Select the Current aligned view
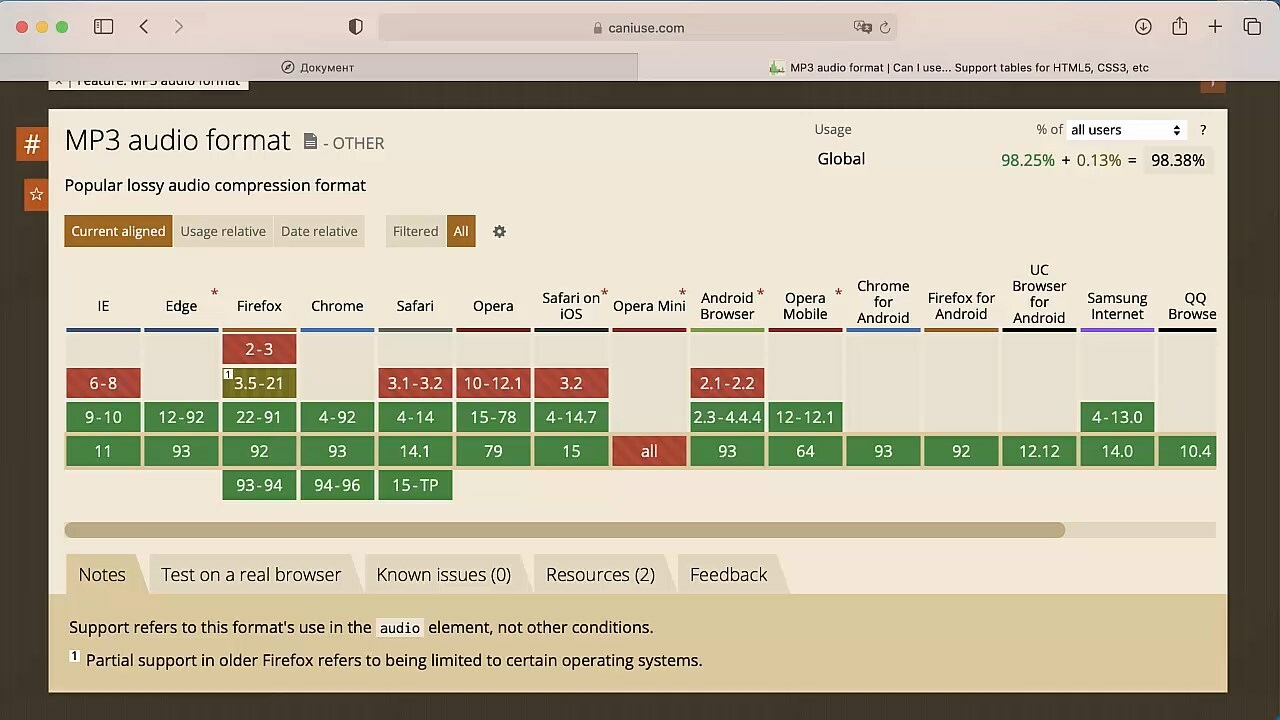The image size is (1280, 720). 118,231
